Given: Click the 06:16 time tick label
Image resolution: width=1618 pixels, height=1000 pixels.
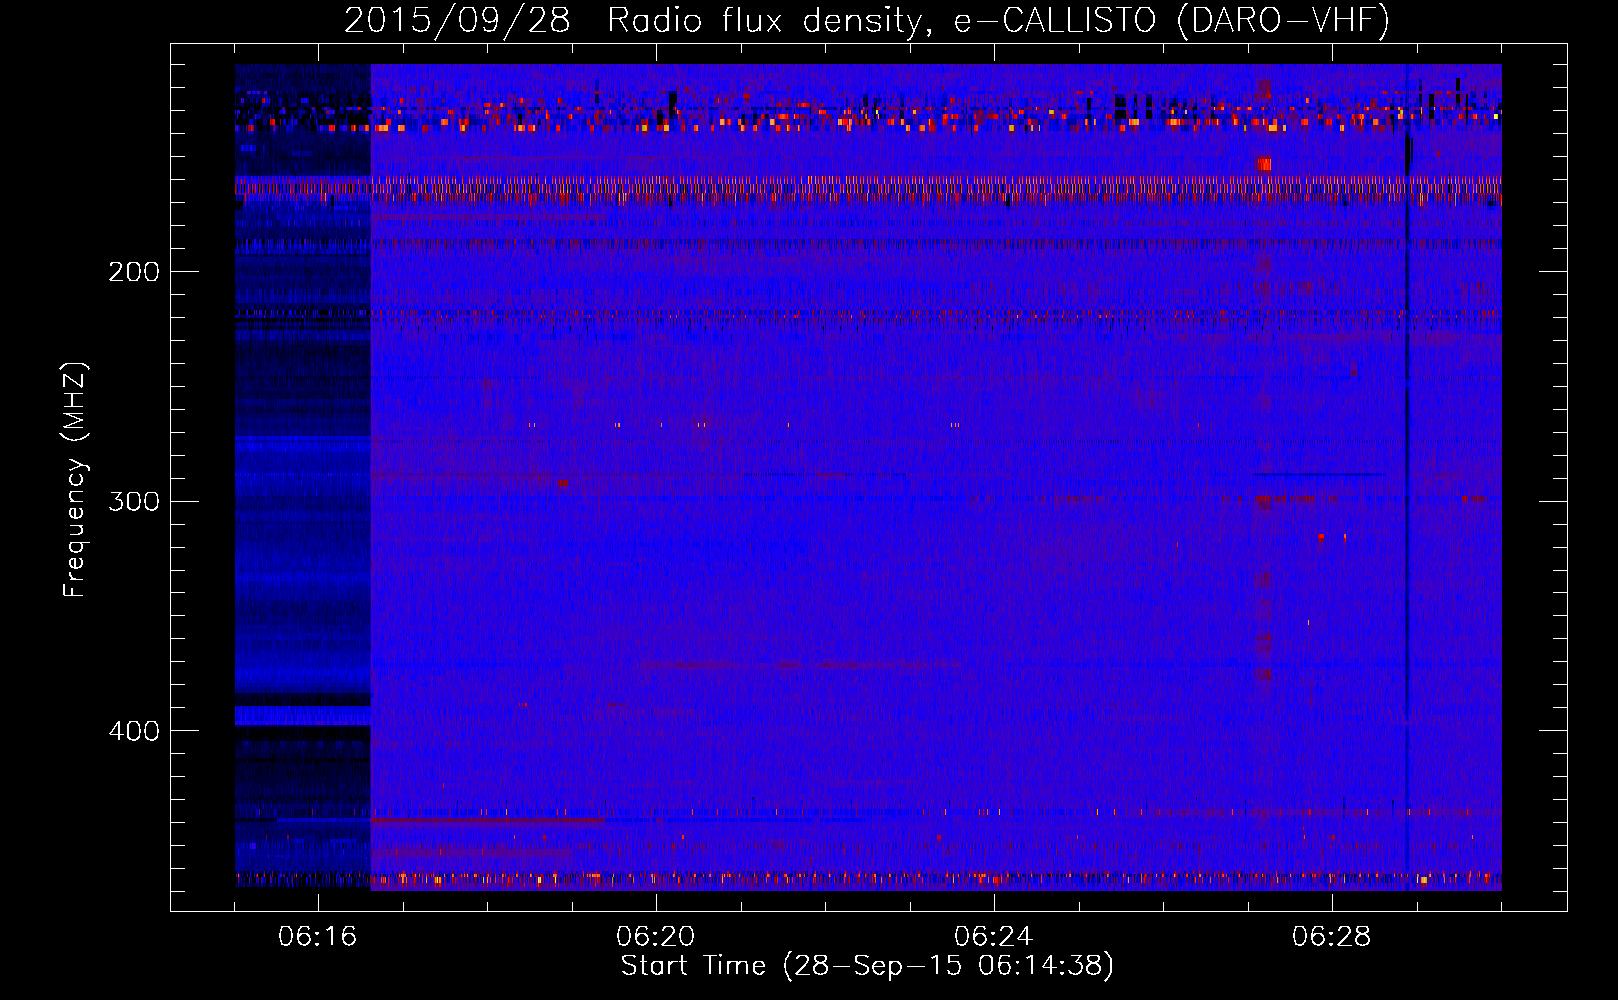Looking at the screenshot, I should click(x=318, y=937).
